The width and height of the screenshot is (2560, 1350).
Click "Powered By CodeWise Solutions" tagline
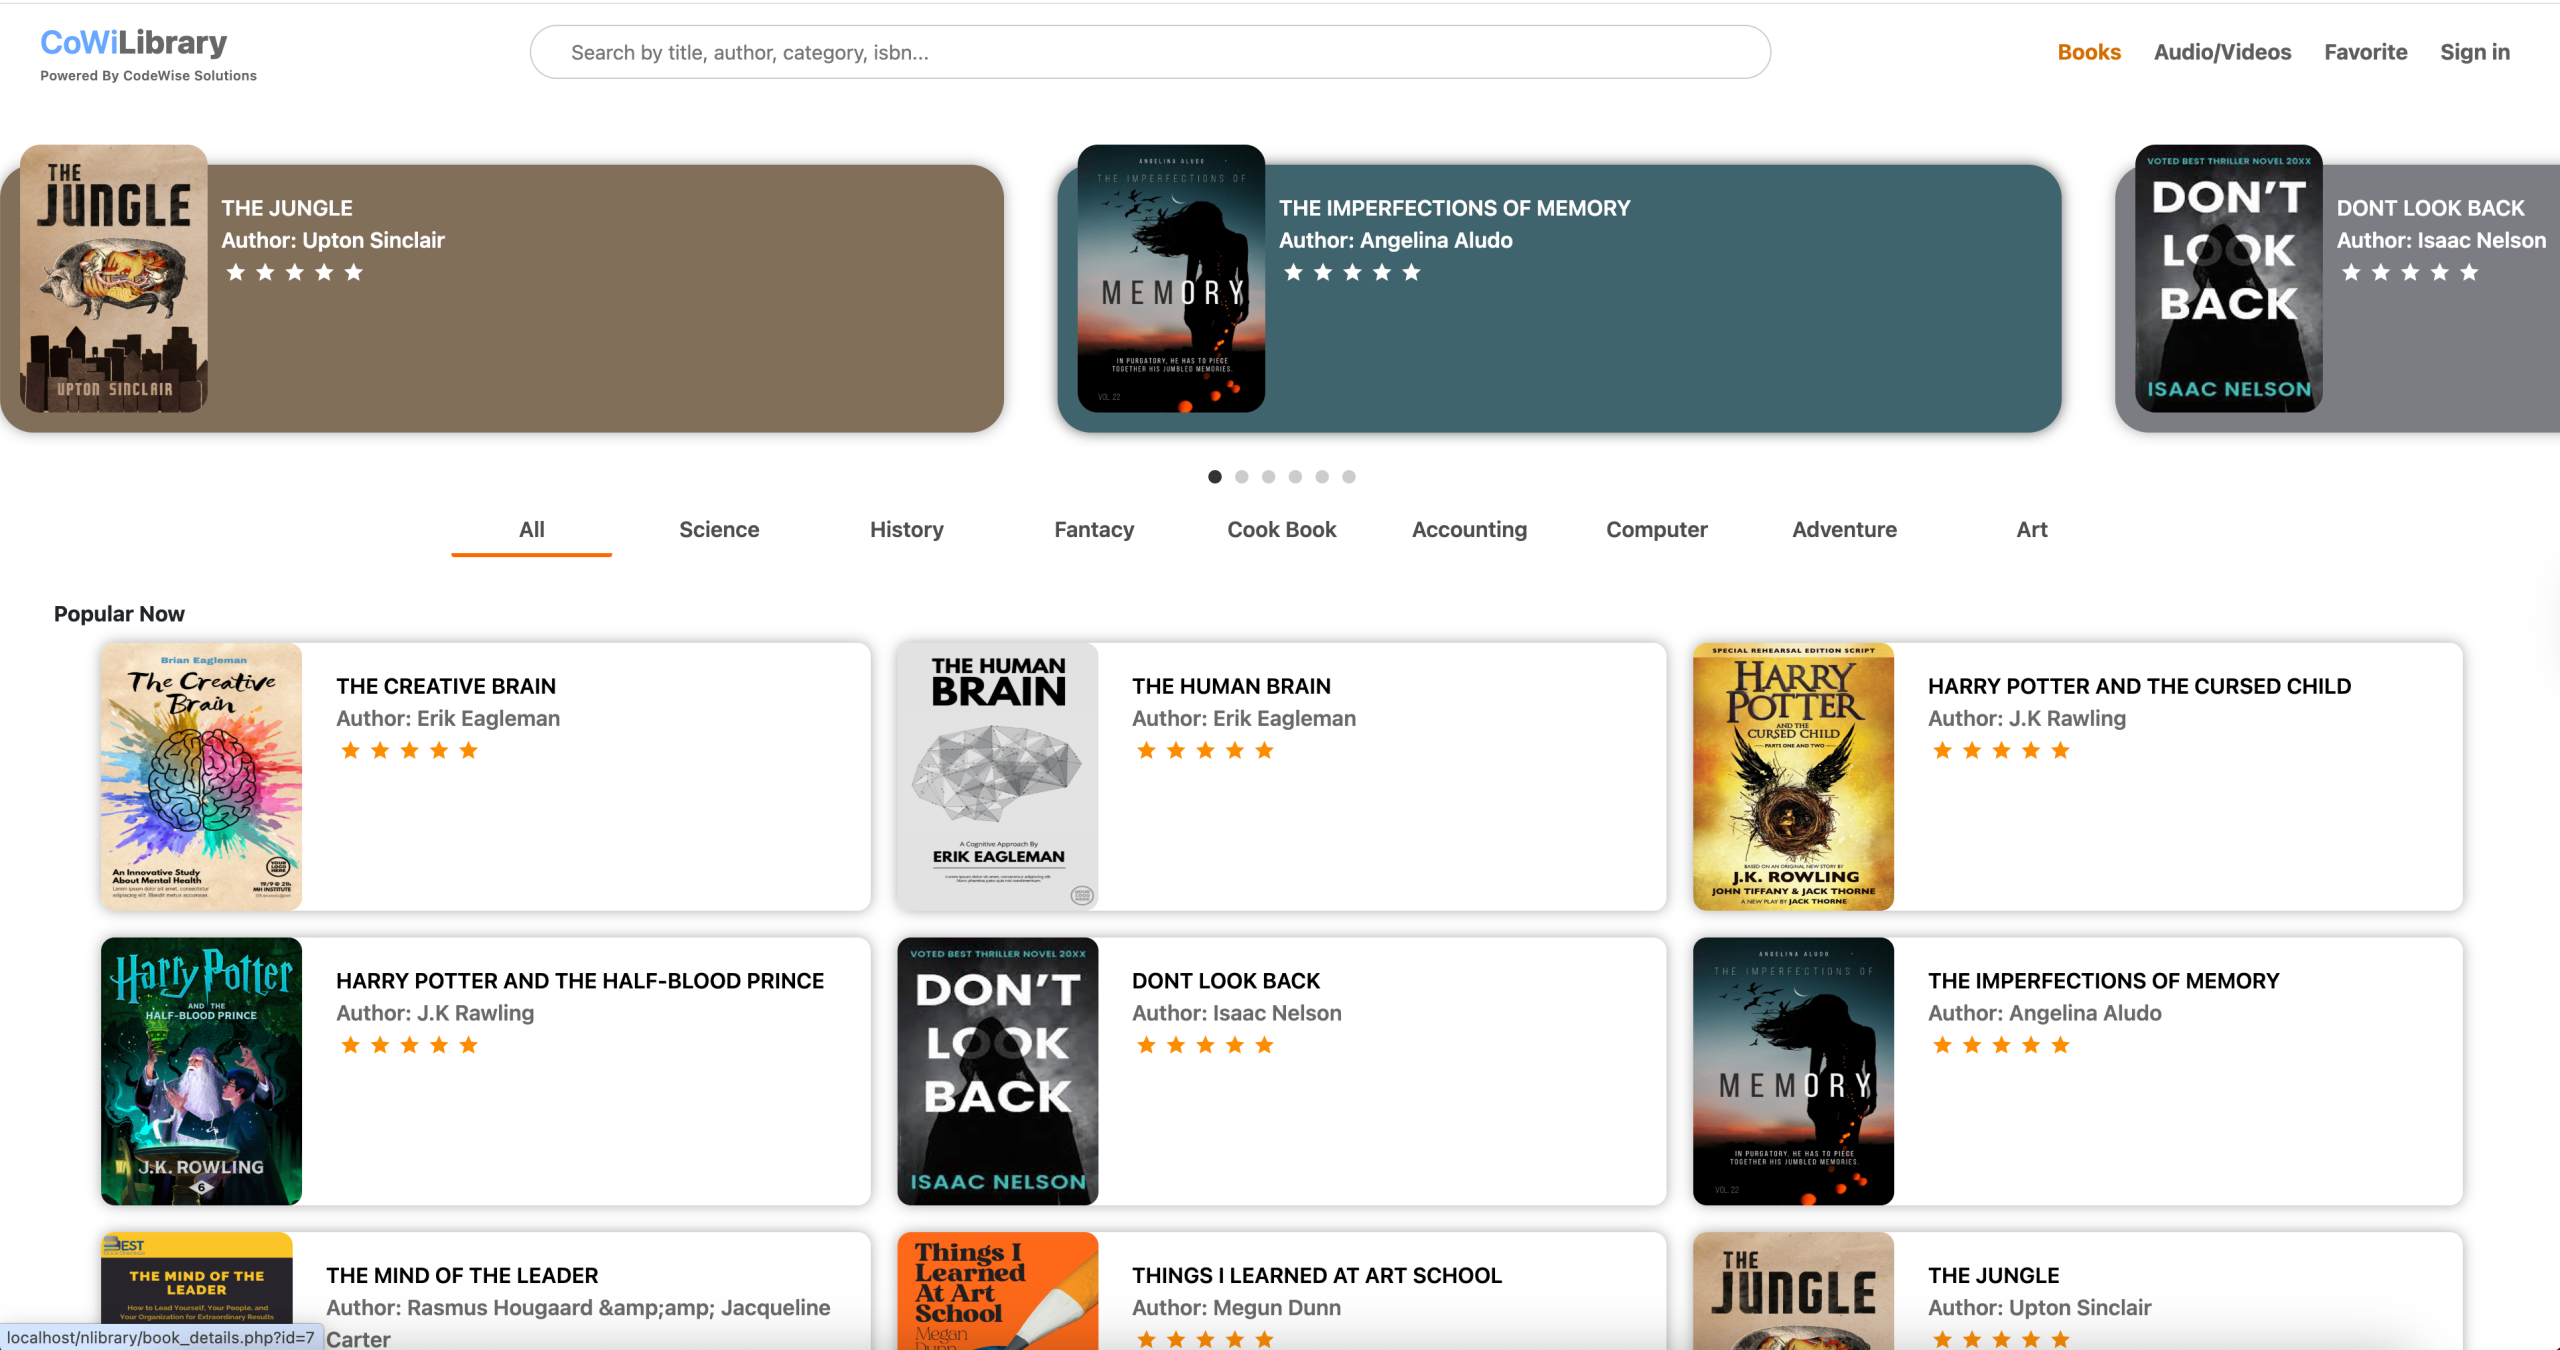point(148,76)
